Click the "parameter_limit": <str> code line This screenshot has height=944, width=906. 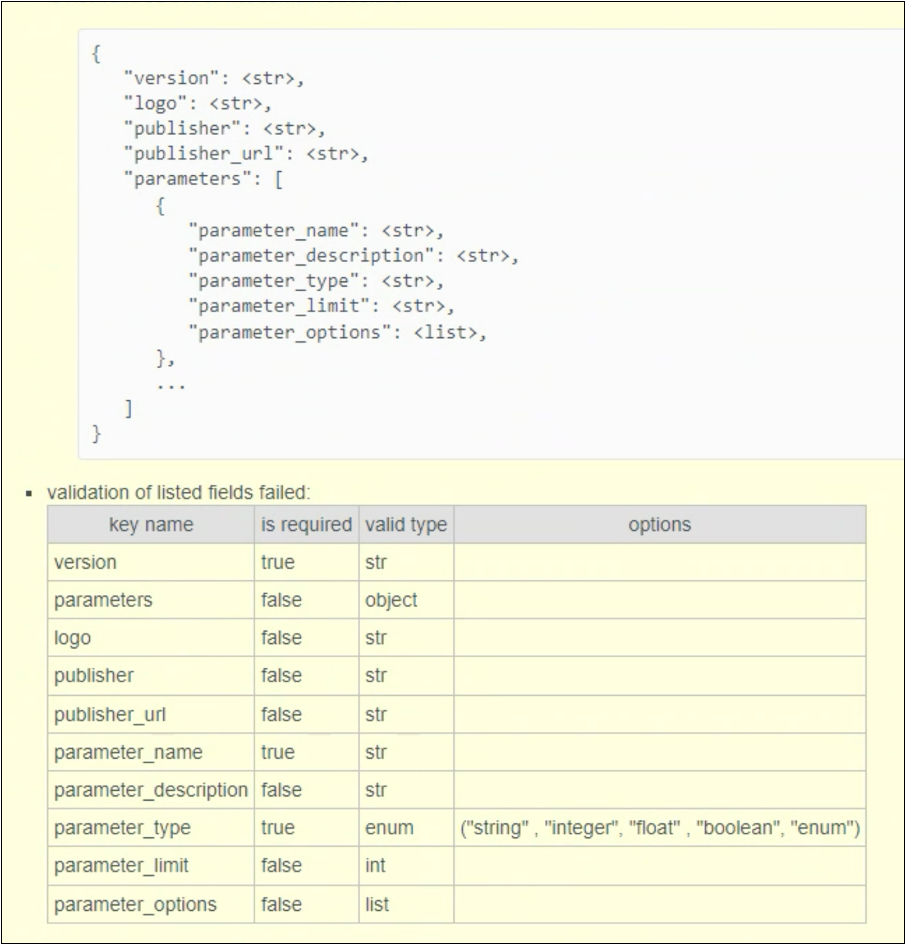(321, 306)
